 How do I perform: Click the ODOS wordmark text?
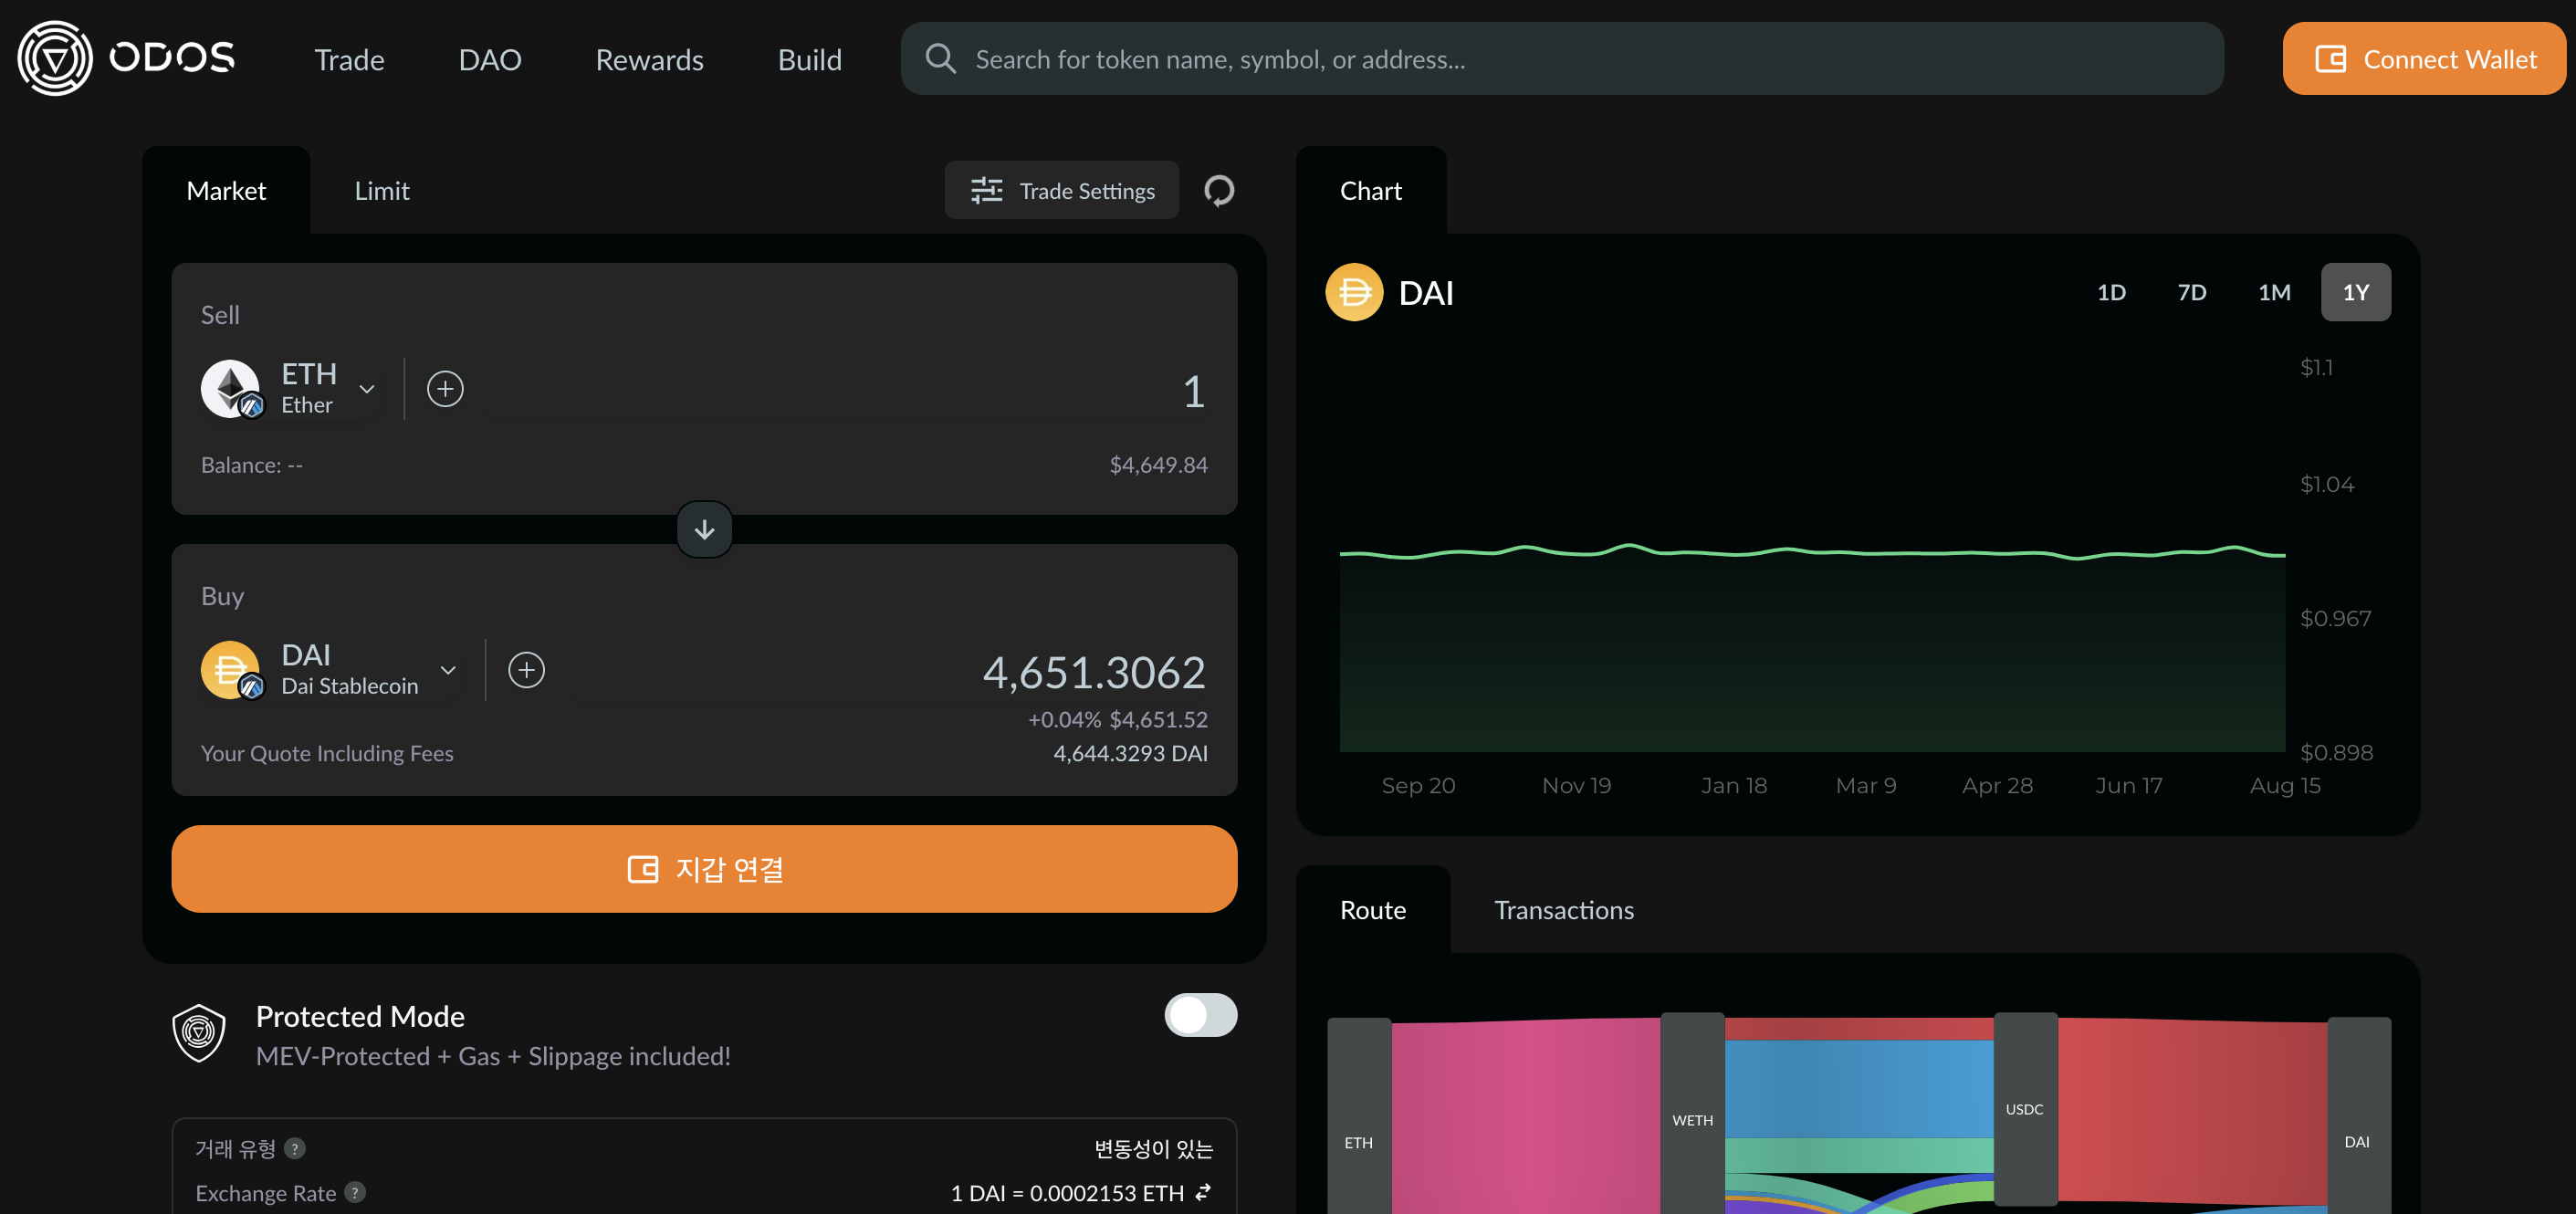pos(171,57)
